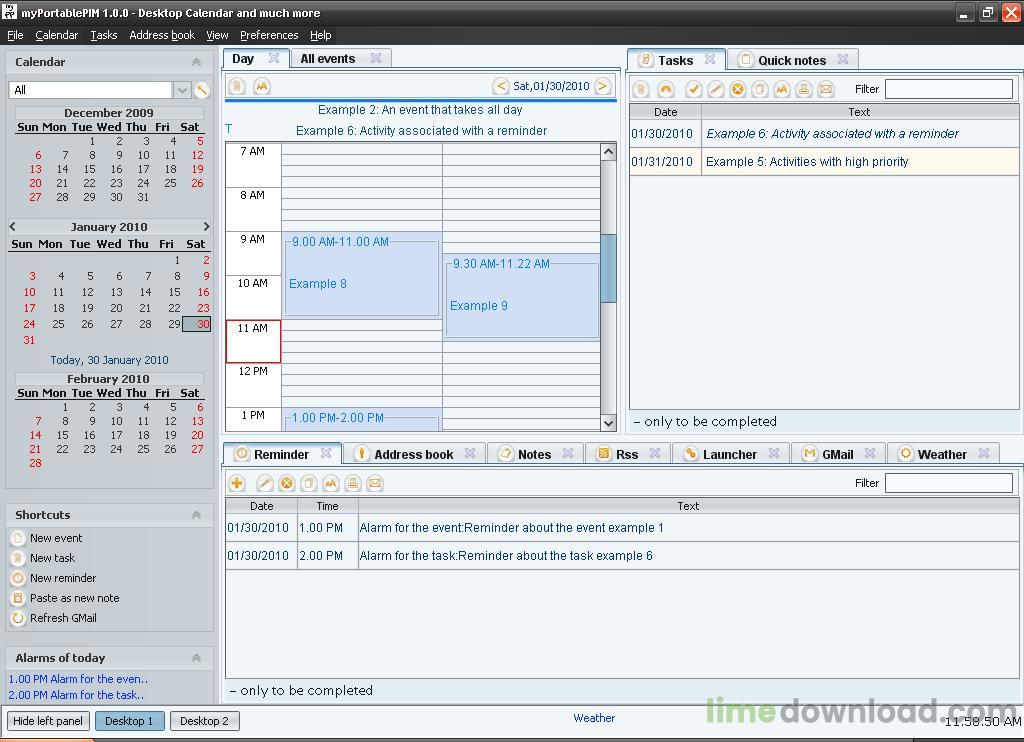The height and width of the screenshot is (742, 1024).
Task: Click the font size AA icon in the Day view
Action: pos(262,86)
